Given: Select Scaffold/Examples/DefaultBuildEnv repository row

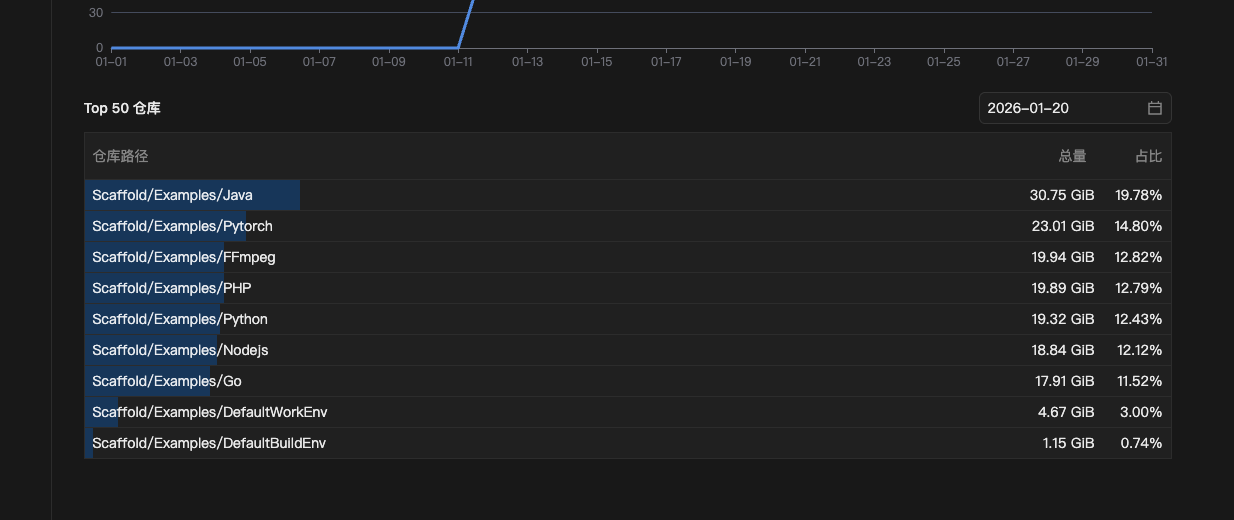Looking at the screenshot, I should click(209, 443).
